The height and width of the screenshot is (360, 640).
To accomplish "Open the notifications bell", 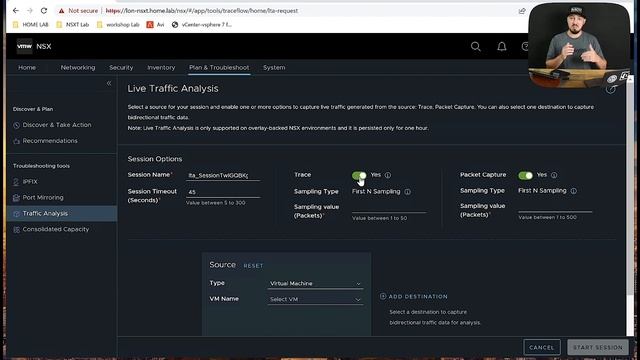I will point(502,47).
